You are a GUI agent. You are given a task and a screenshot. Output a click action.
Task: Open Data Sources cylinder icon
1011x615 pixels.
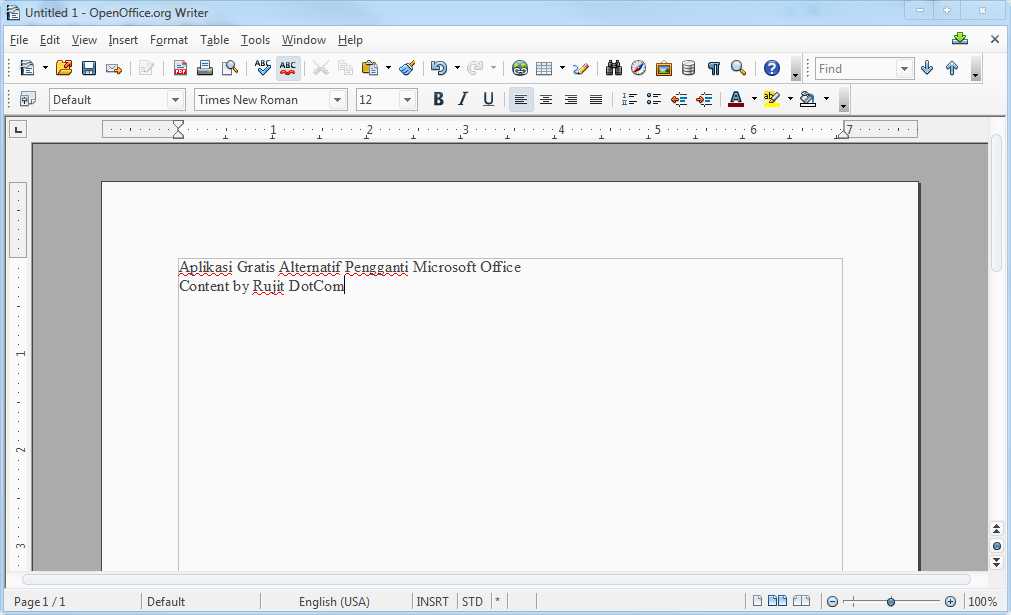click(x=689, y=68)
